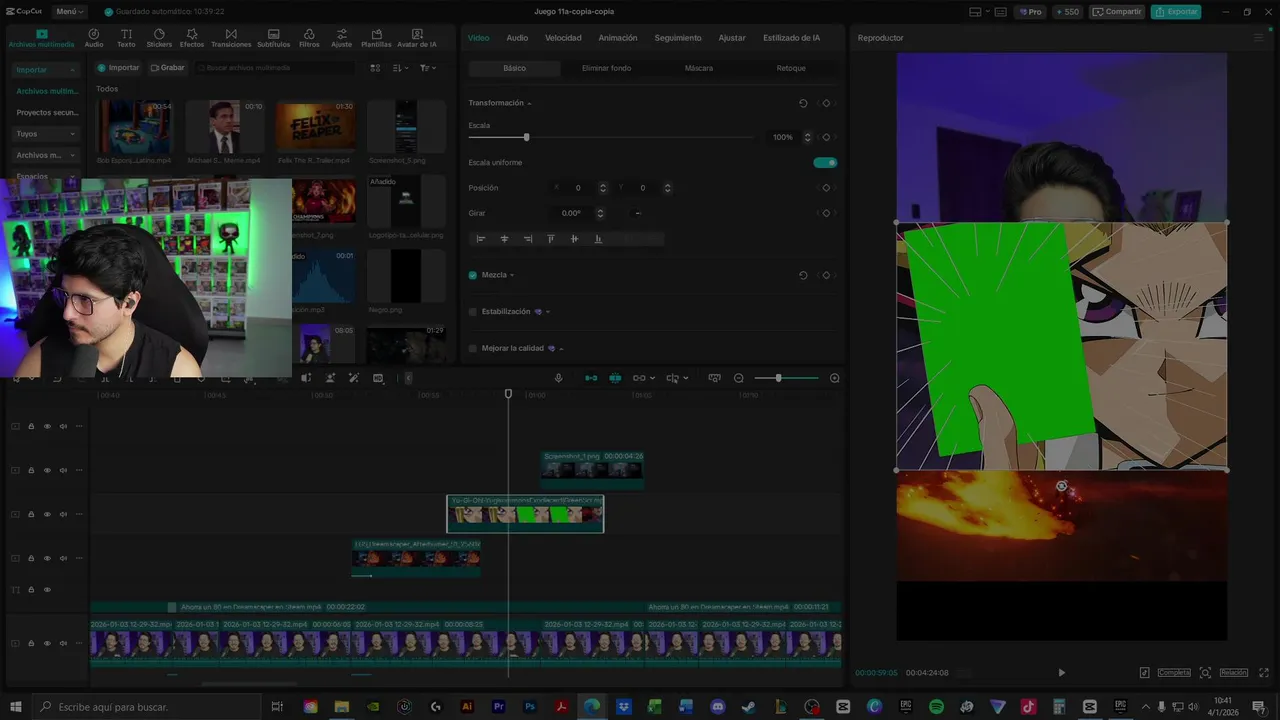The width and height of the screenshot is (1280, 720).
Task: Reset the Transformación settings
Action: [803, 103]
